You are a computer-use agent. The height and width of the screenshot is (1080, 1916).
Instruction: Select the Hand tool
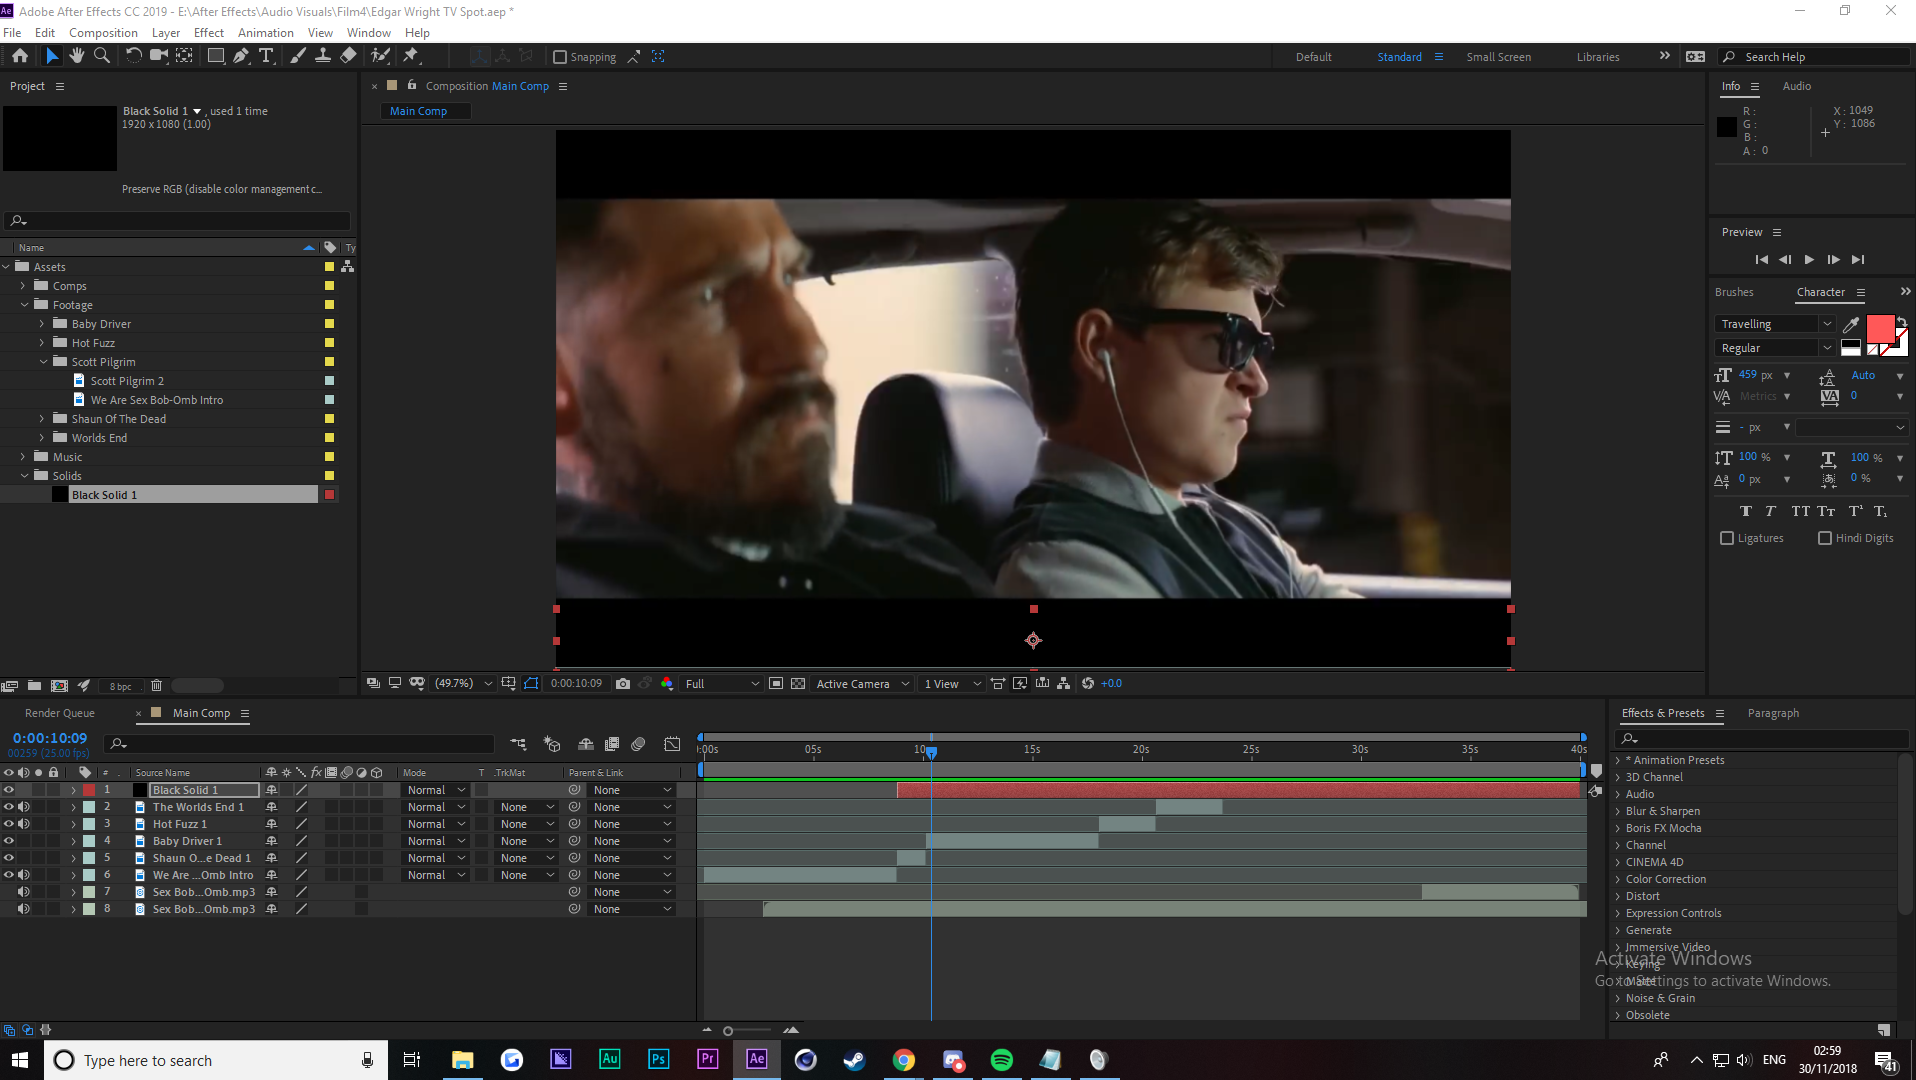coord(77,56)
